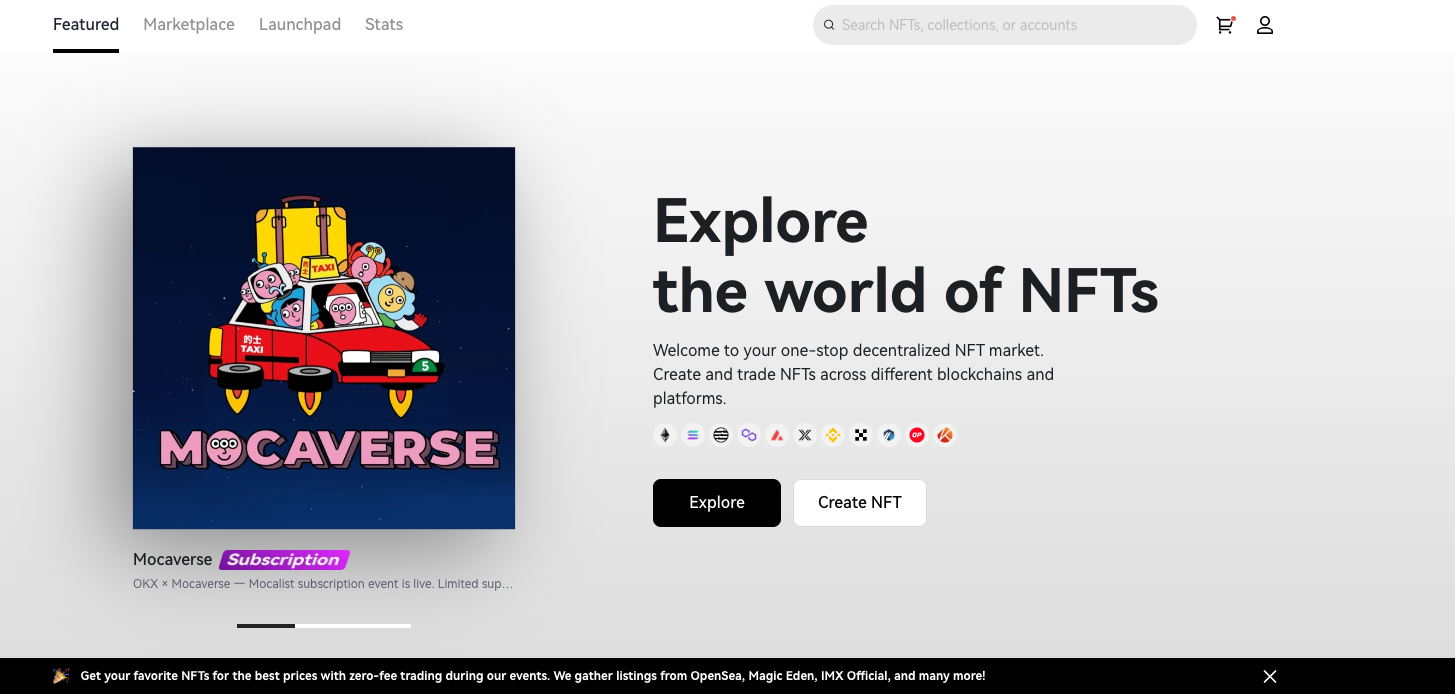Open the Mocaverse collection title link
1455x696 pixels.
pyautogui.click(x=173, y=560)
